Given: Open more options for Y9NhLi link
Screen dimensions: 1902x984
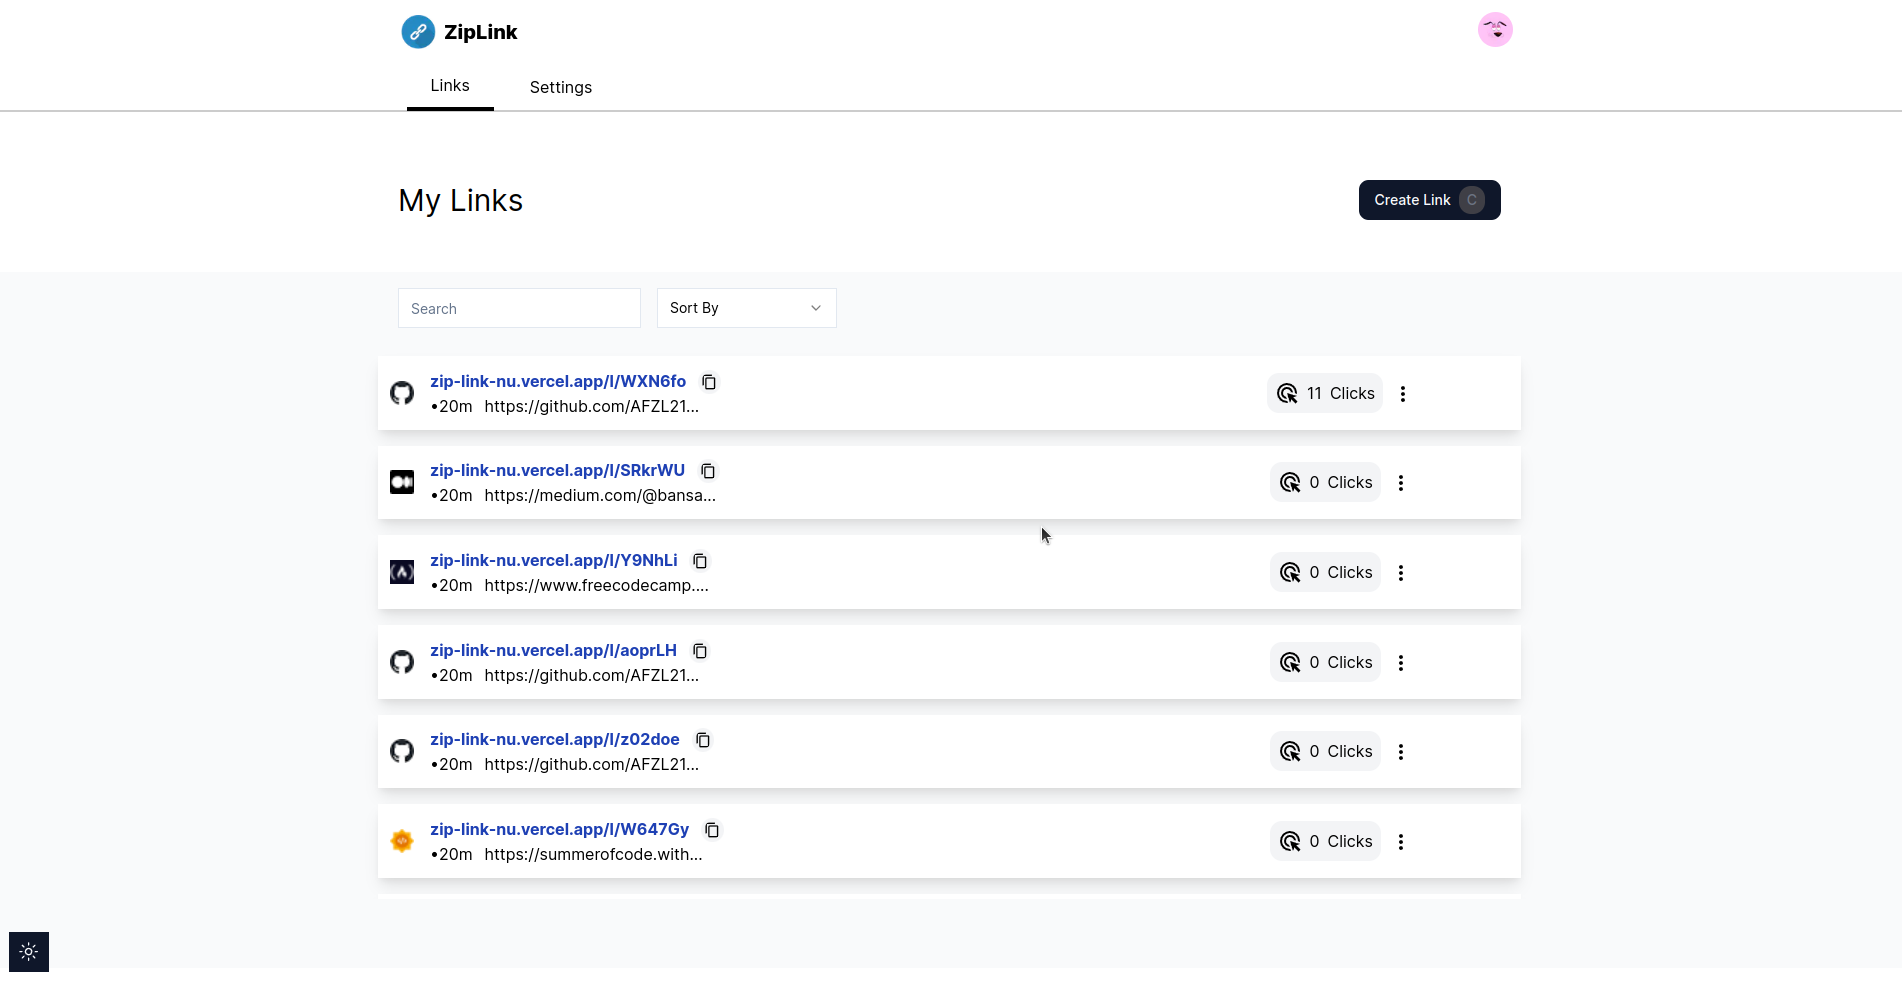Looking at the screenshot, I should point(1401,573).
